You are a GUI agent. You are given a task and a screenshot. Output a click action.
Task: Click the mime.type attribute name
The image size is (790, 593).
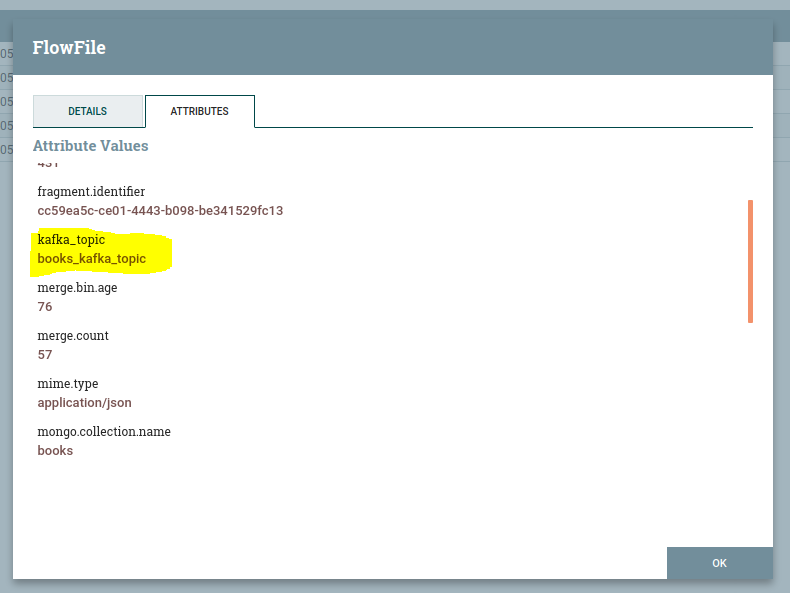click(68, 383)
